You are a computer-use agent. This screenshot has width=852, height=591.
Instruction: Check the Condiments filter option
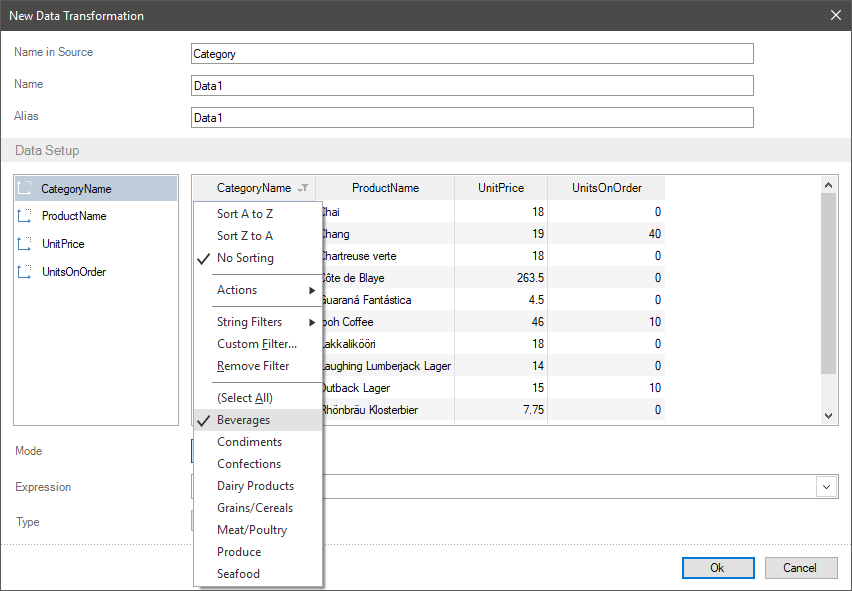249,442
